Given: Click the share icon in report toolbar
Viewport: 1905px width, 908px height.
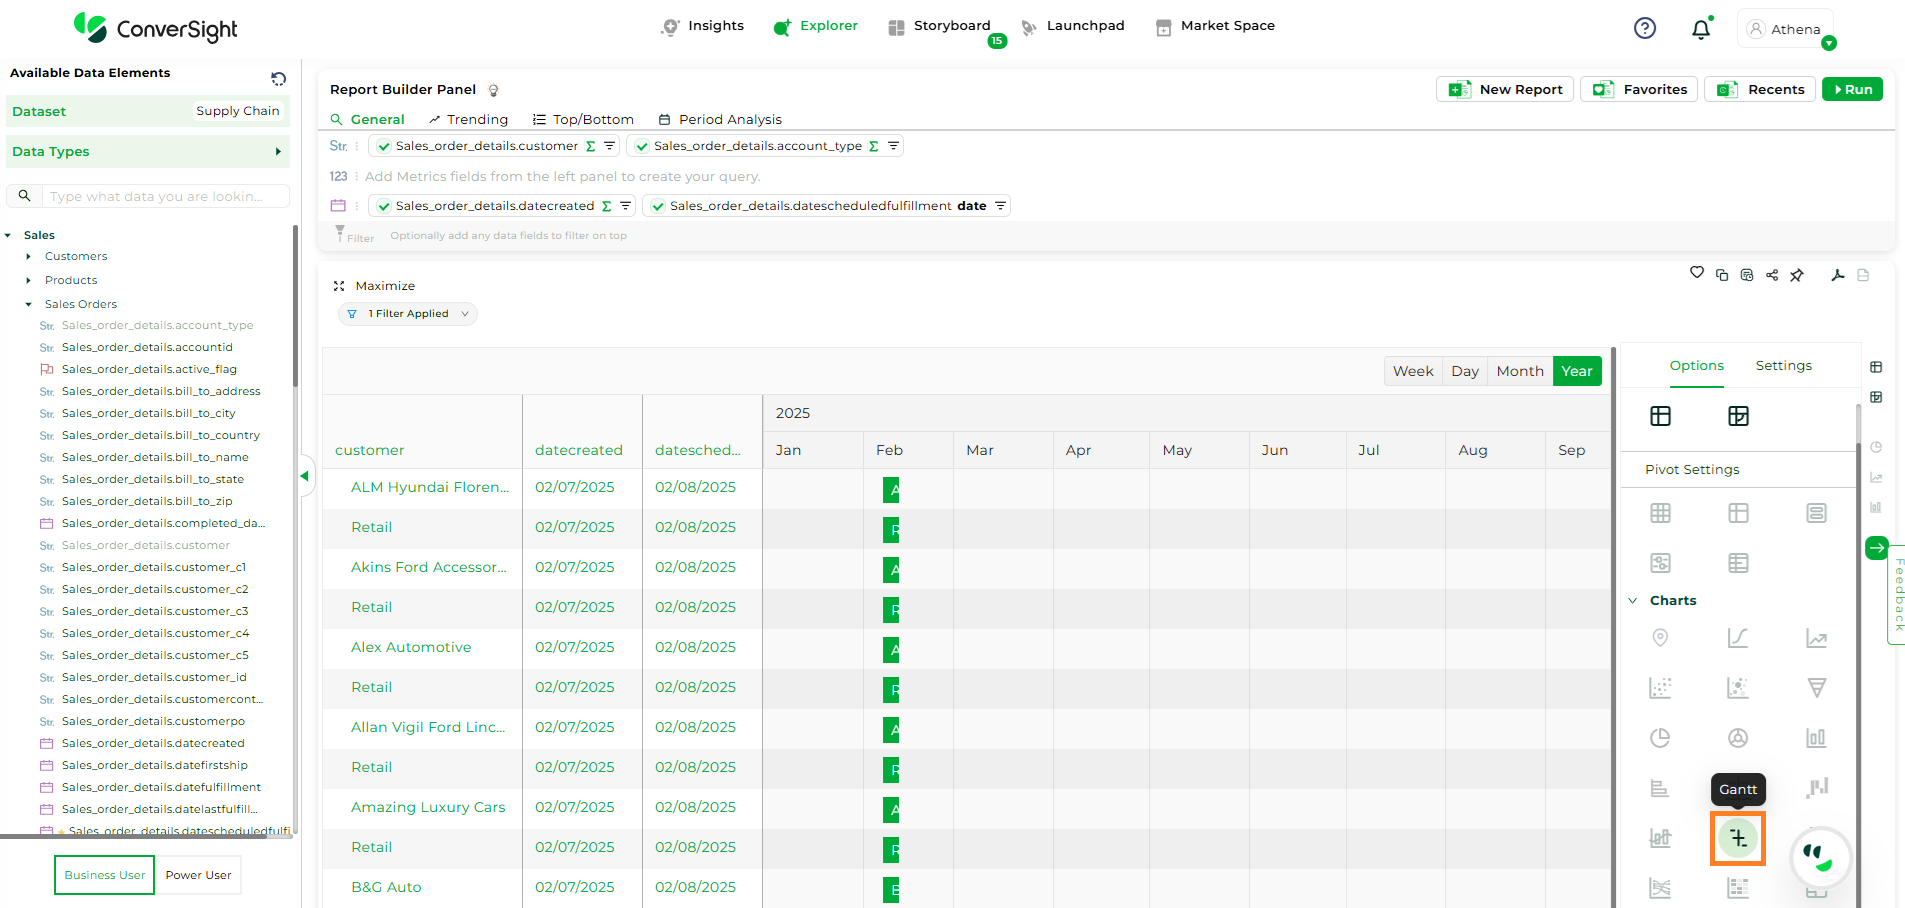Looking at the screenshot, I should pyautogui.click(x=1772, y=275).
